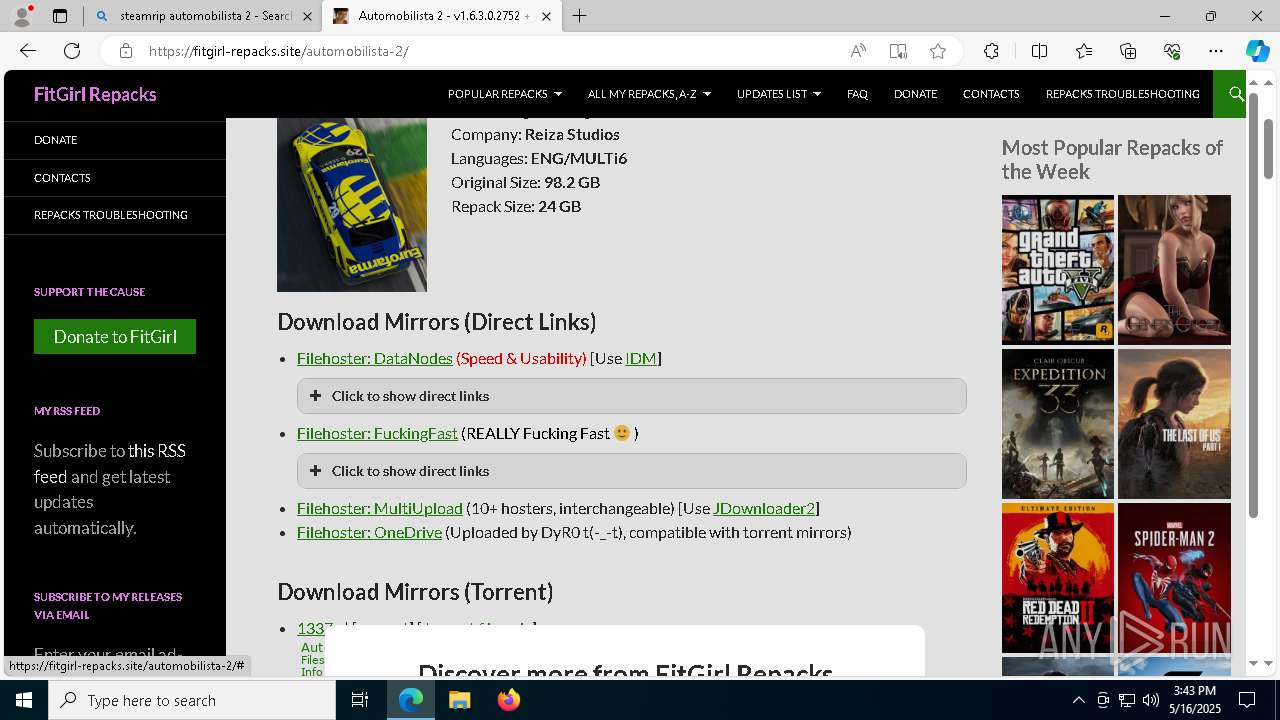Open Browser essentials heart icon
The height and width of the screenshot is (720, 1280).
click(1172, 51)
